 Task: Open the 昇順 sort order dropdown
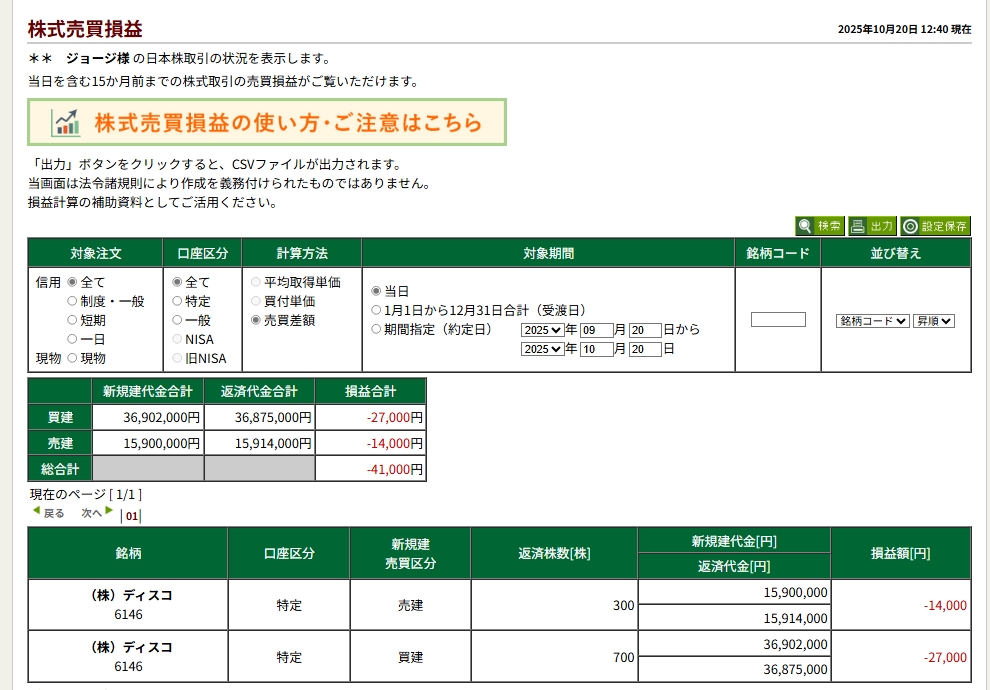(933, 321)
